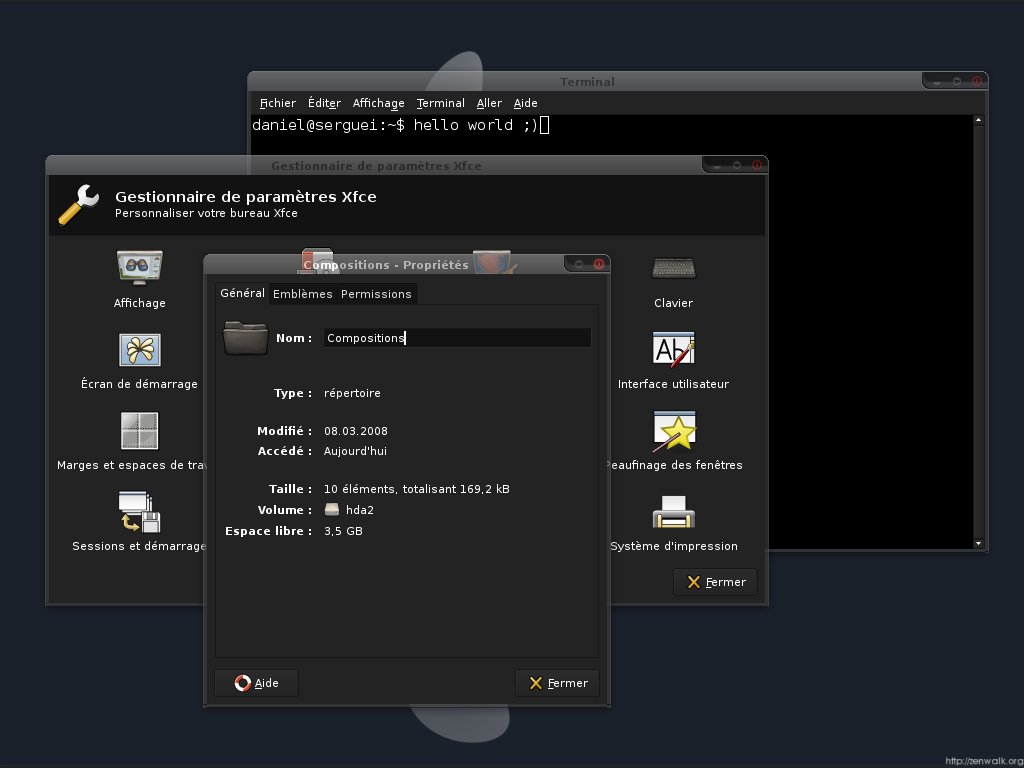Screen dimensions: 1024x768
Task: Click Aide button in properties dialog
Action: coord(256,683)
